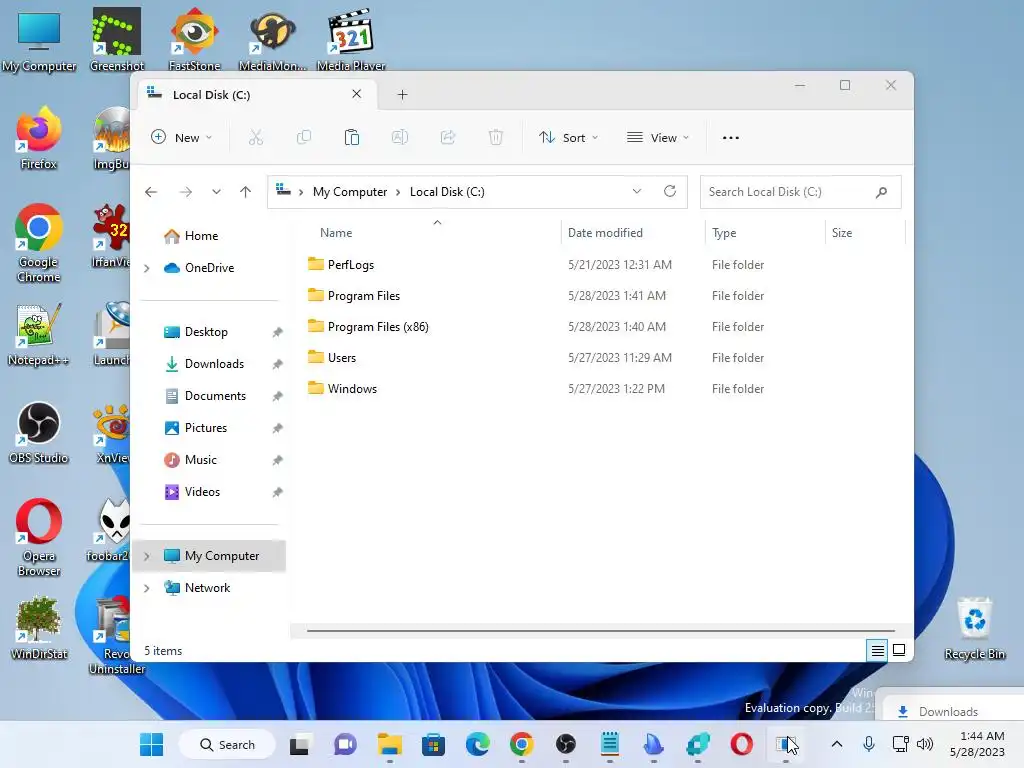Open the Sort dropdown menu
The image size is (1024, 768).
coord(568,138)
